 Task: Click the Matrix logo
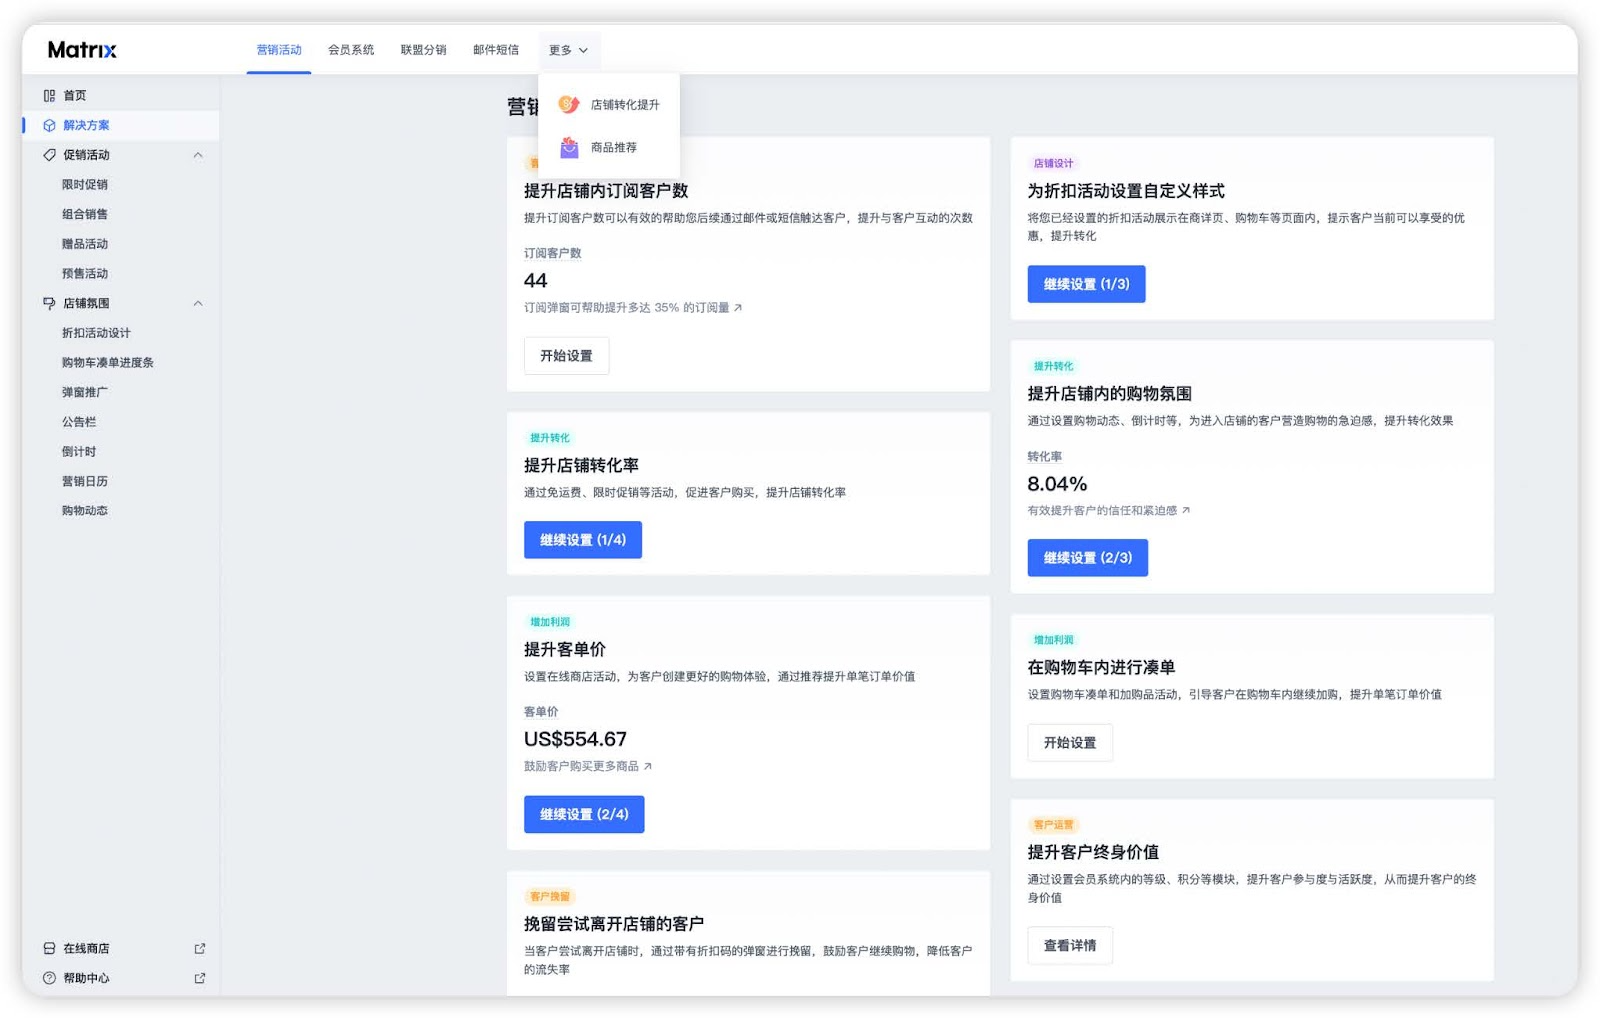82,50
